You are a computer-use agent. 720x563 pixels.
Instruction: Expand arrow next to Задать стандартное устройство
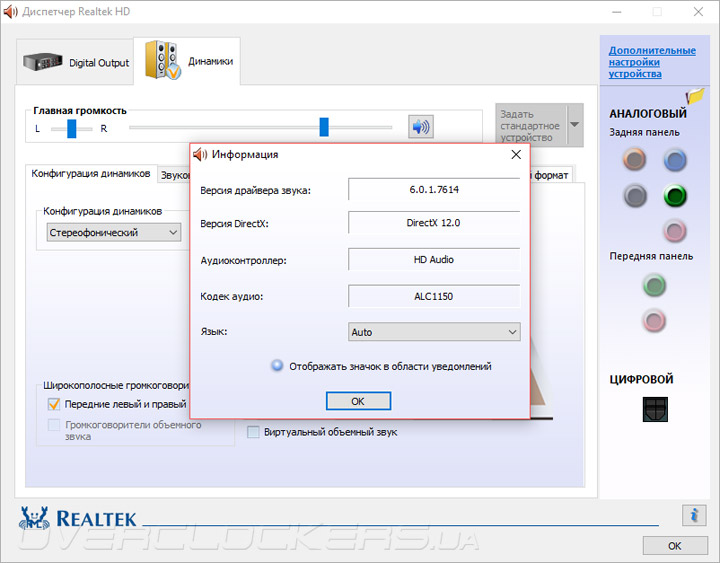(x=574, y=125)
